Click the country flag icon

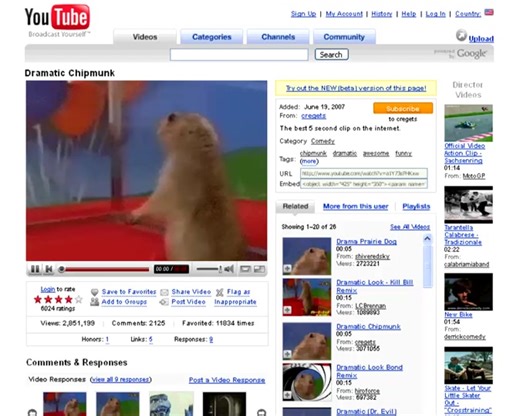[x=489, y=13]
